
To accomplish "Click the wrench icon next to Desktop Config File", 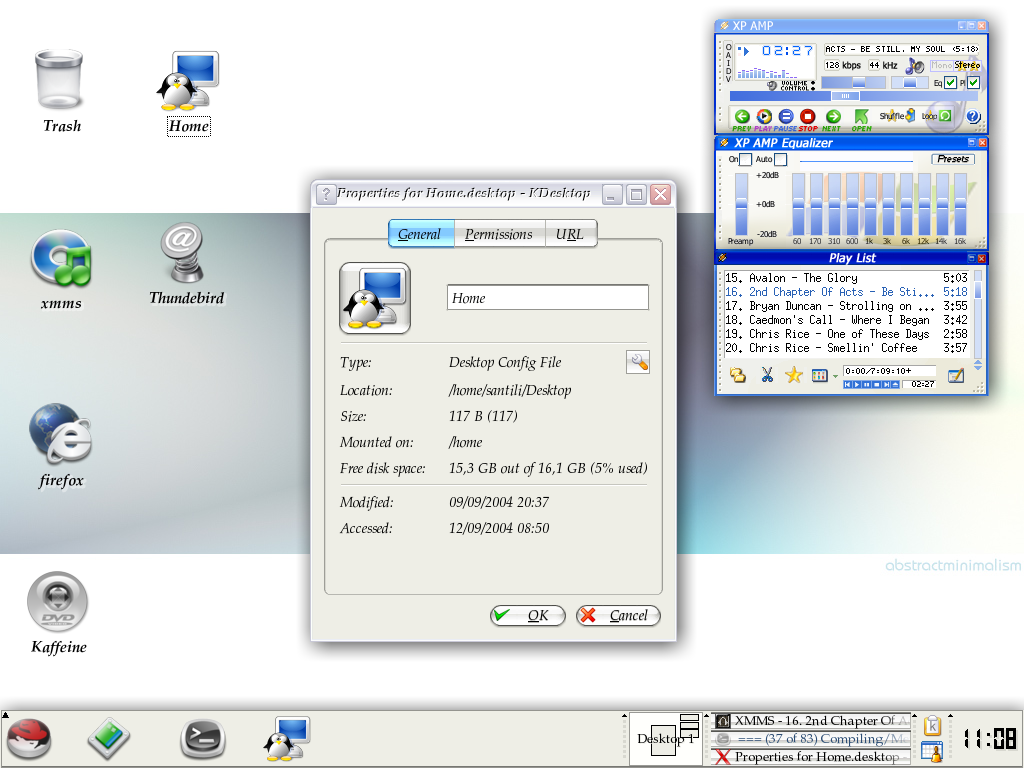I will [637, 362].
